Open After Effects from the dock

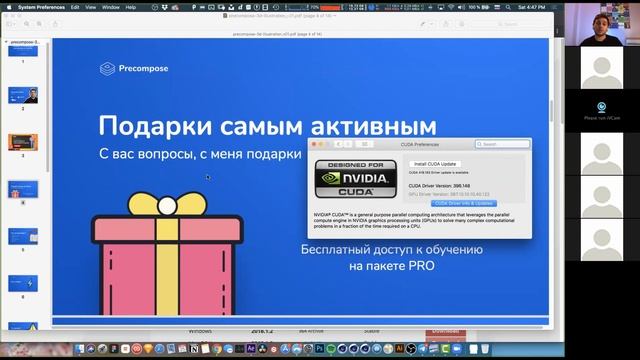pyautogui.click(x=251, y=349)
